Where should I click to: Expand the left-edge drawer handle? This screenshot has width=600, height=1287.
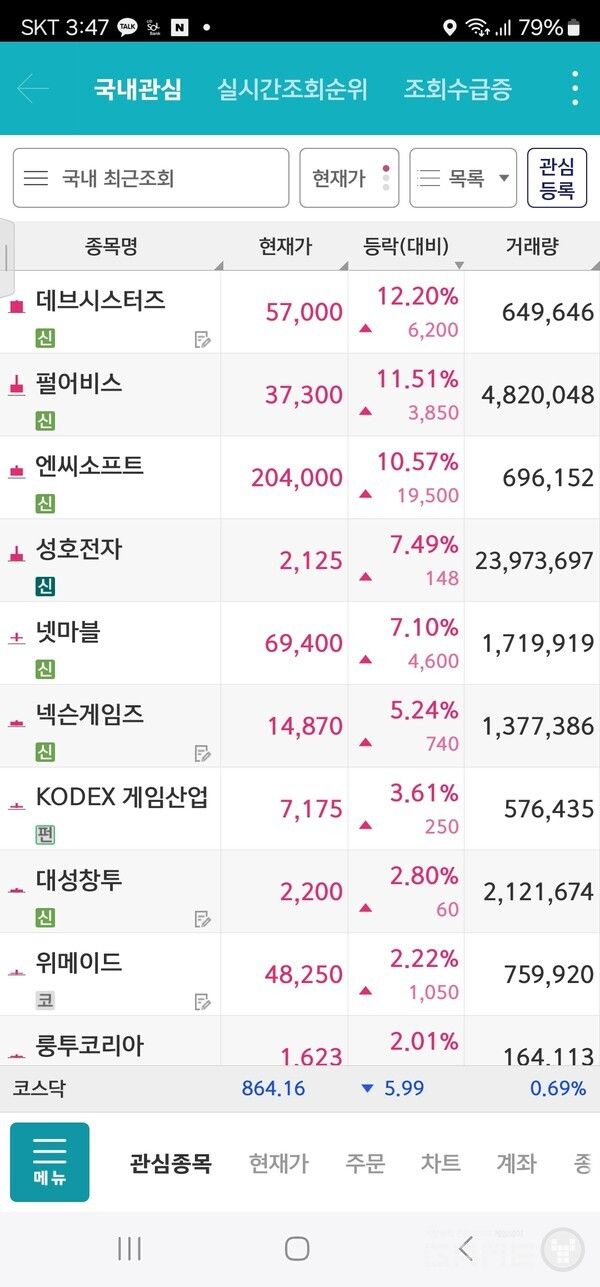[x=9, y=256]
